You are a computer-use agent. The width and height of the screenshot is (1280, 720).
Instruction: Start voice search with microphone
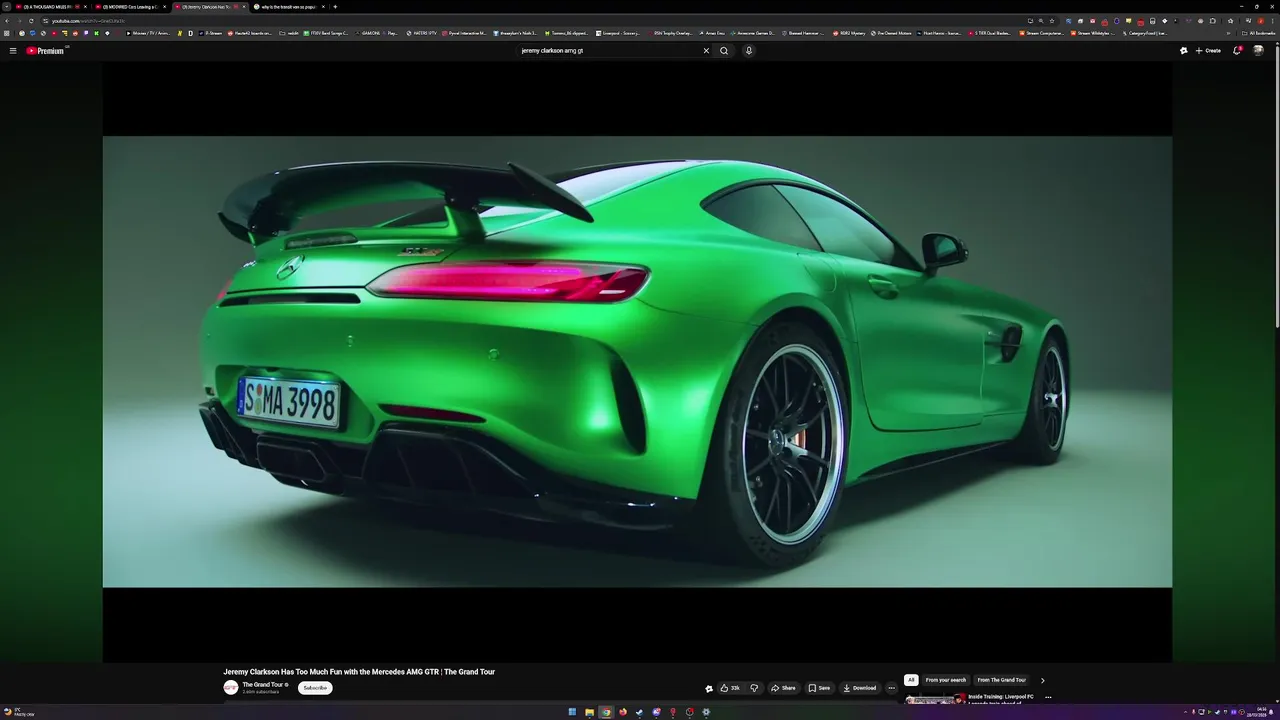point(749,50)
